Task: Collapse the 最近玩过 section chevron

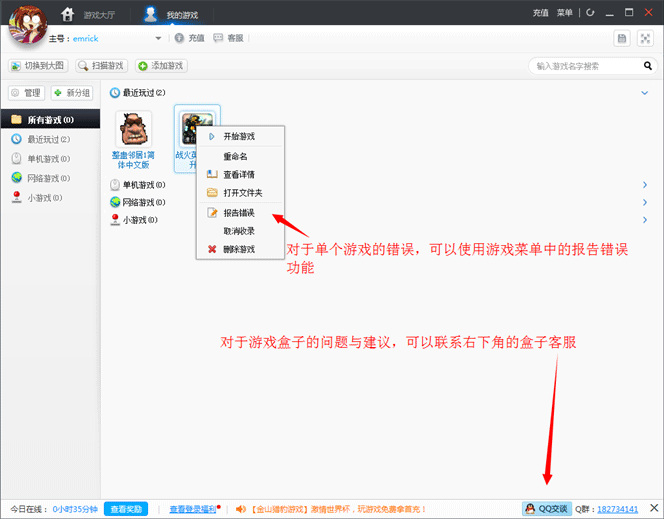Action: click(x=645, y=93)
